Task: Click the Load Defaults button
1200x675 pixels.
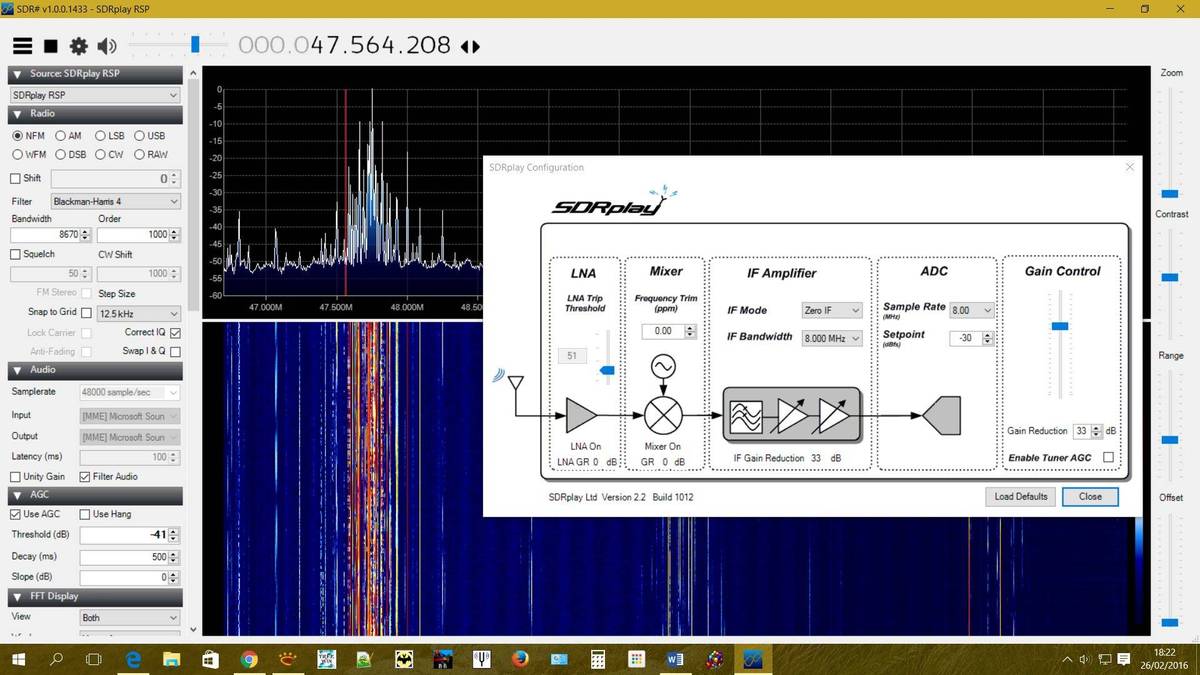Action: tap(1021, 496)
